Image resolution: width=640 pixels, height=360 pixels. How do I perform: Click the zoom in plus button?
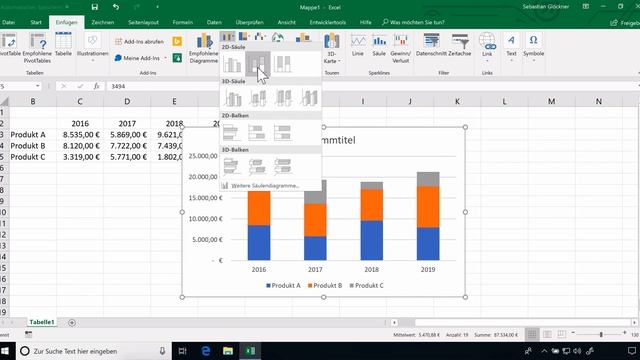(x=624, y=333)
